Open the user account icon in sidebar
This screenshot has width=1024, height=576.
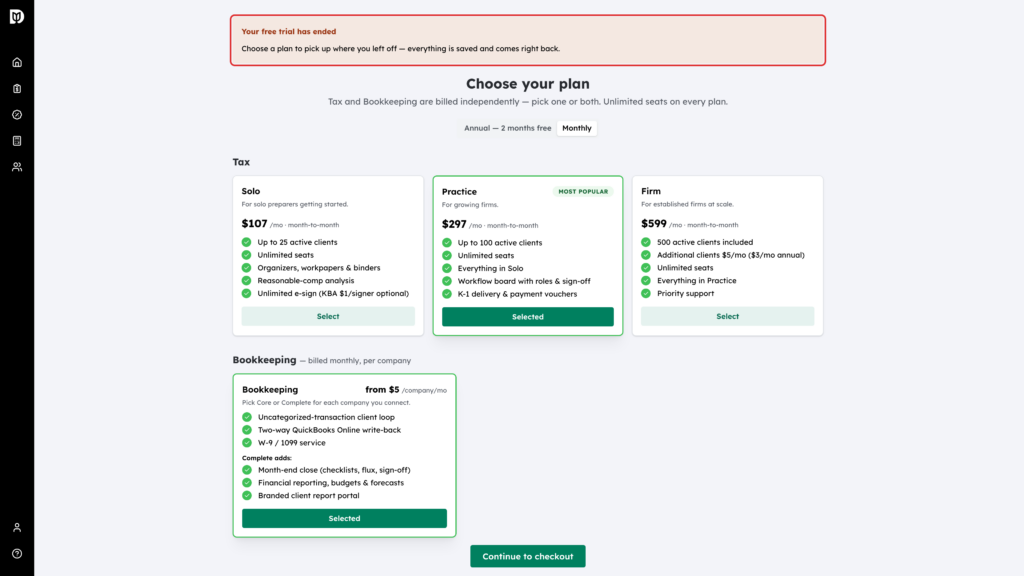click(17, 528)
